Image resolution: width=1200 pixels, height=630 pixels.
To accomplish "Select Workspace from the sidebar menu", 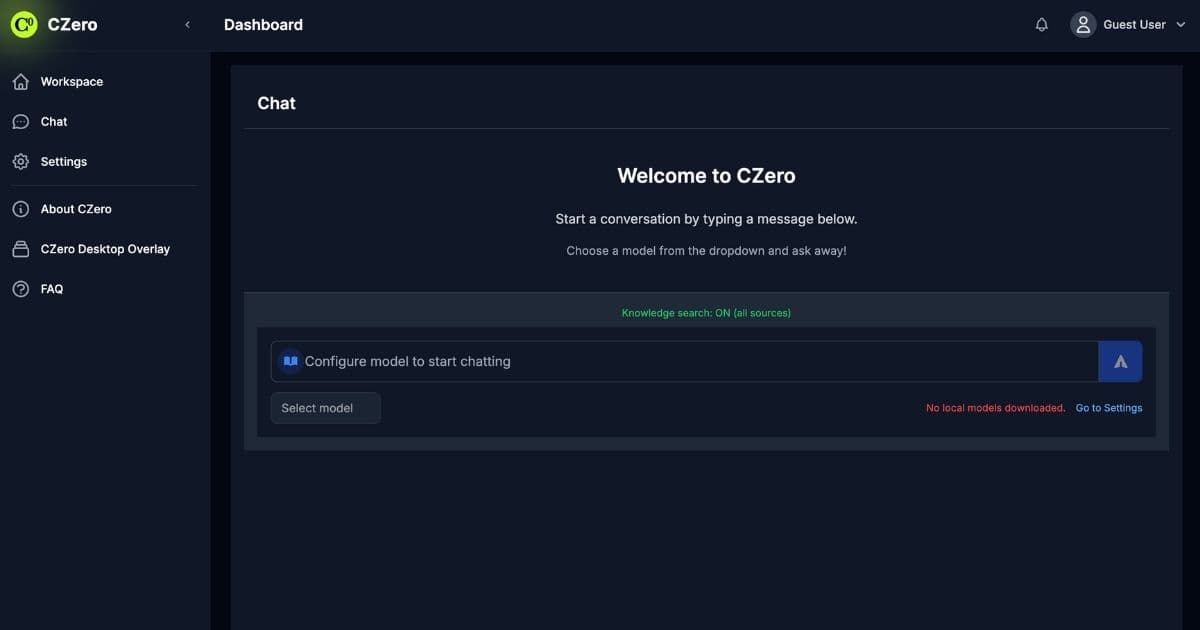I will pos(71,81).
